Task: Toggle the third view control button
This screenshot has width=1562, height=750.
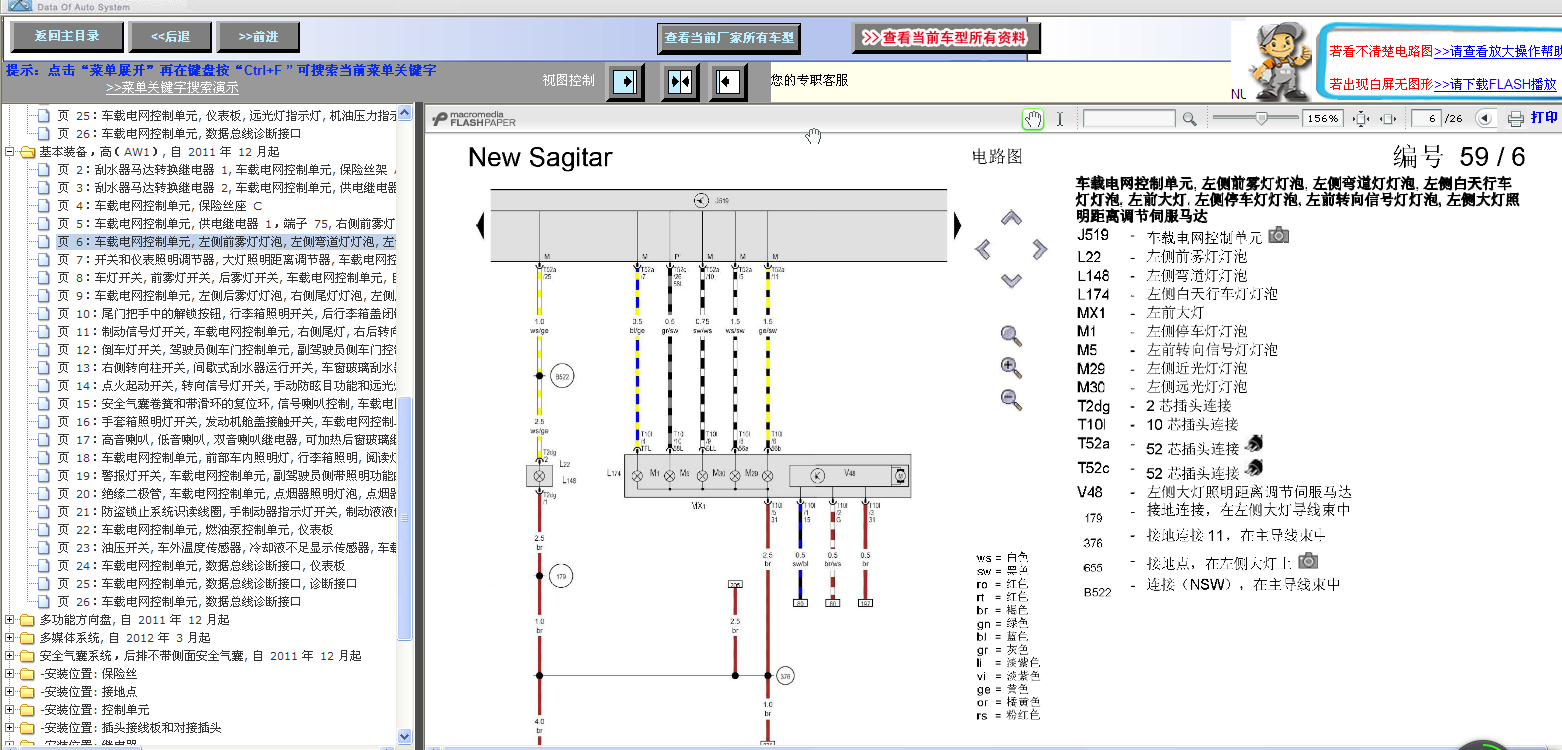Action: pos(729,81)
